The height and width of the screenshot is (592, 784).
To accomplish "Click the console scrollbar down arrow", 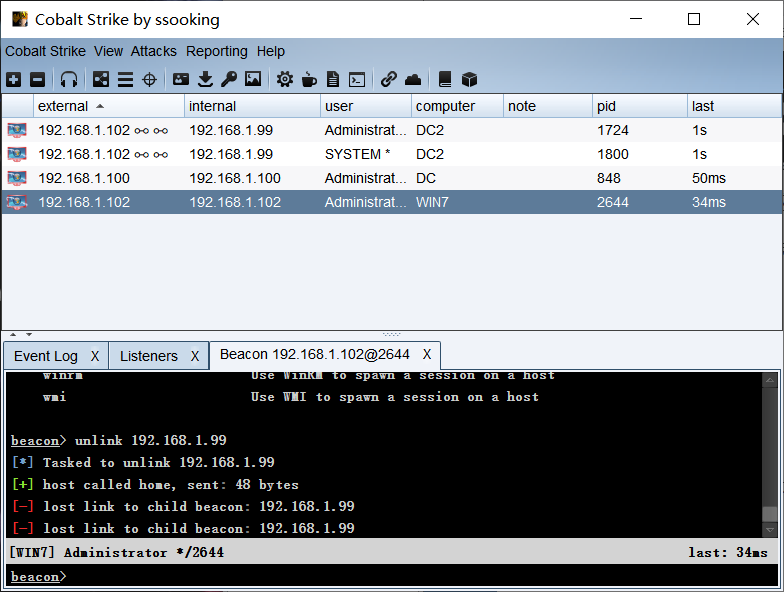I will (770, 530).
